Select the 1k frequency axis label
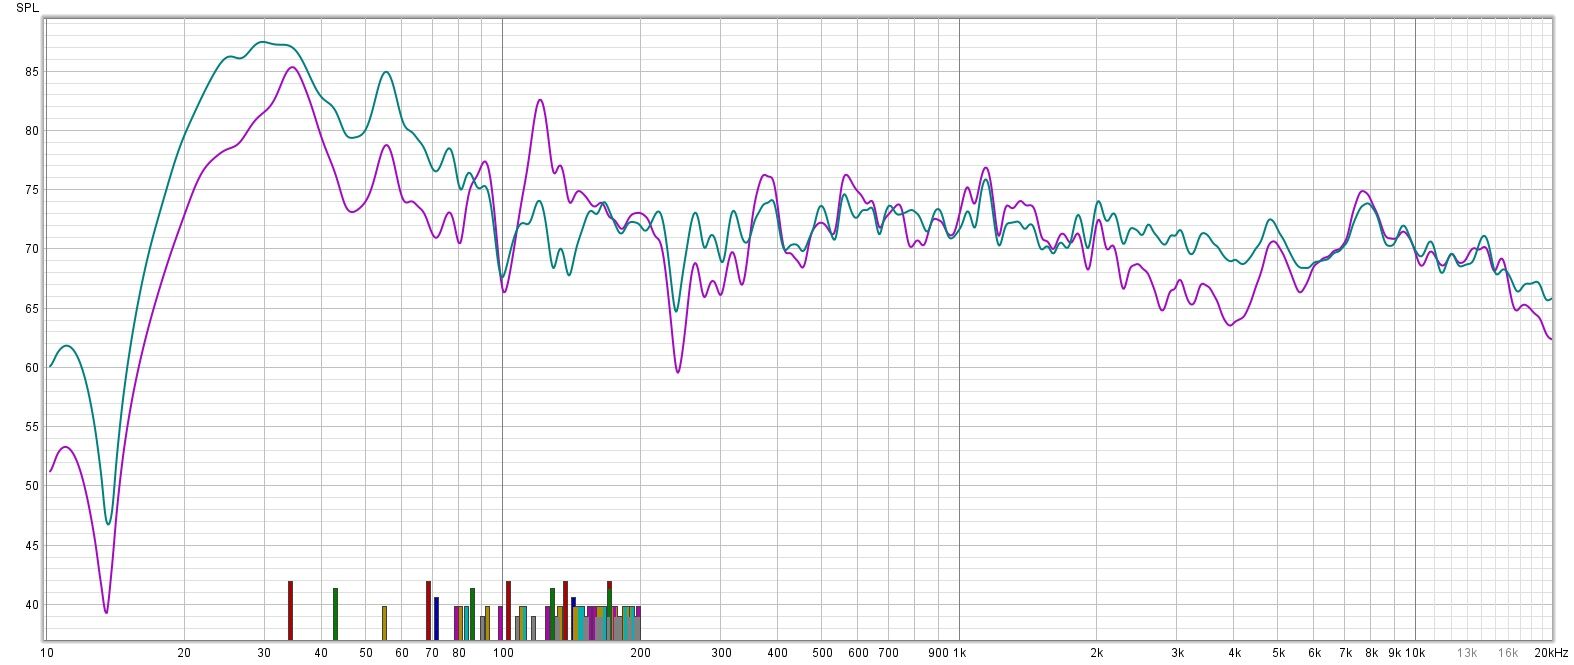This screenshot has height=665, width=1574. (959, 653)
